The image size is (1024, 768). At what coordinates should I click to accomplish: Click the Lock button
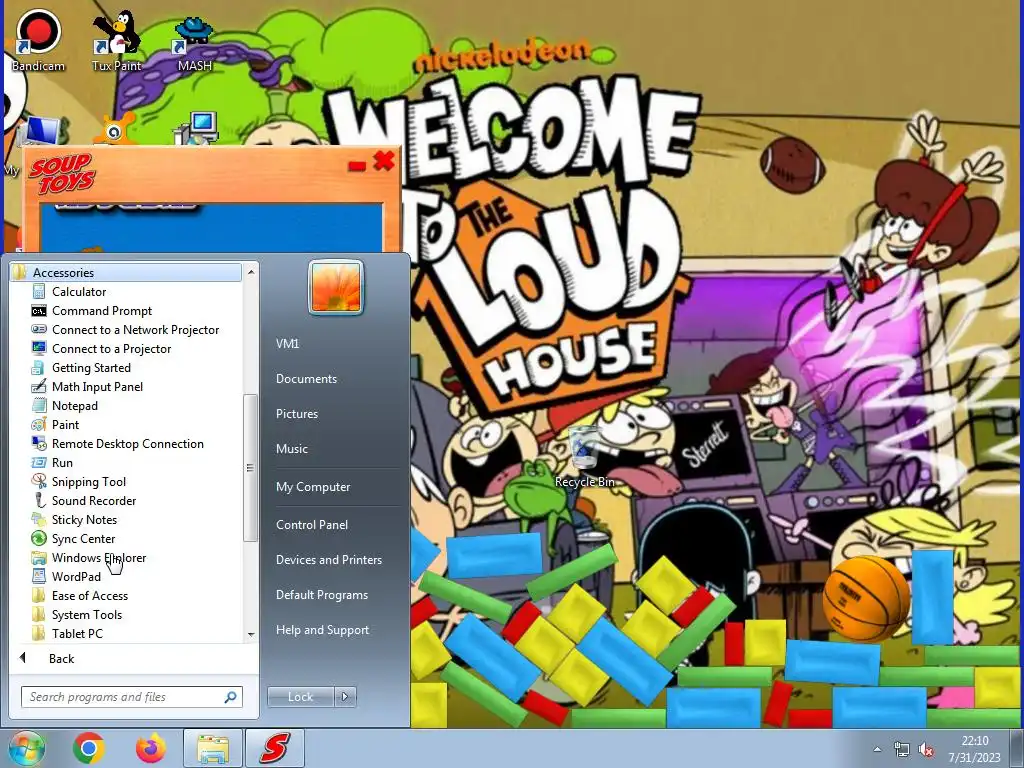tap(300, 697)
